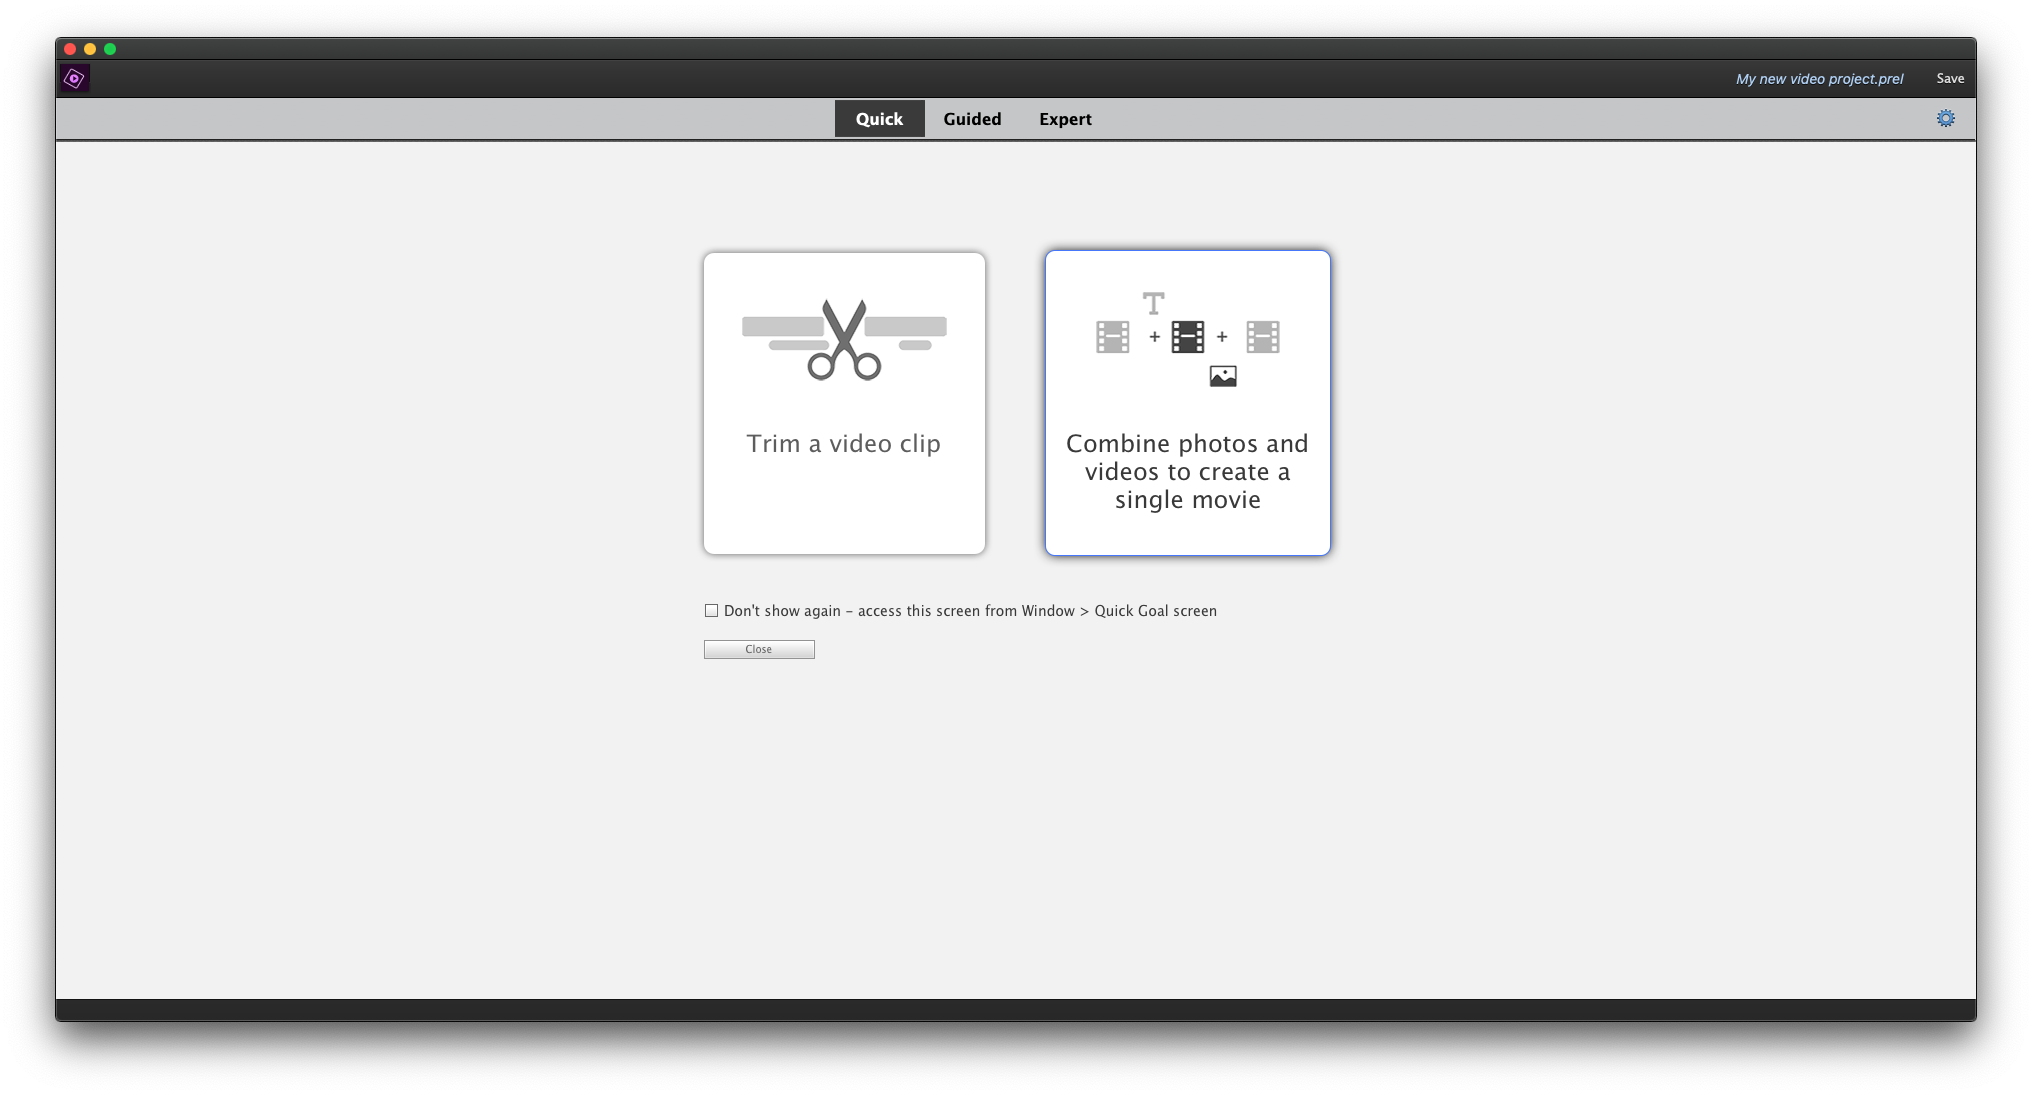Screen dimensions: 2032x1095
Task: Open settings via the blue gear icon
Action: click(1945, 118)
